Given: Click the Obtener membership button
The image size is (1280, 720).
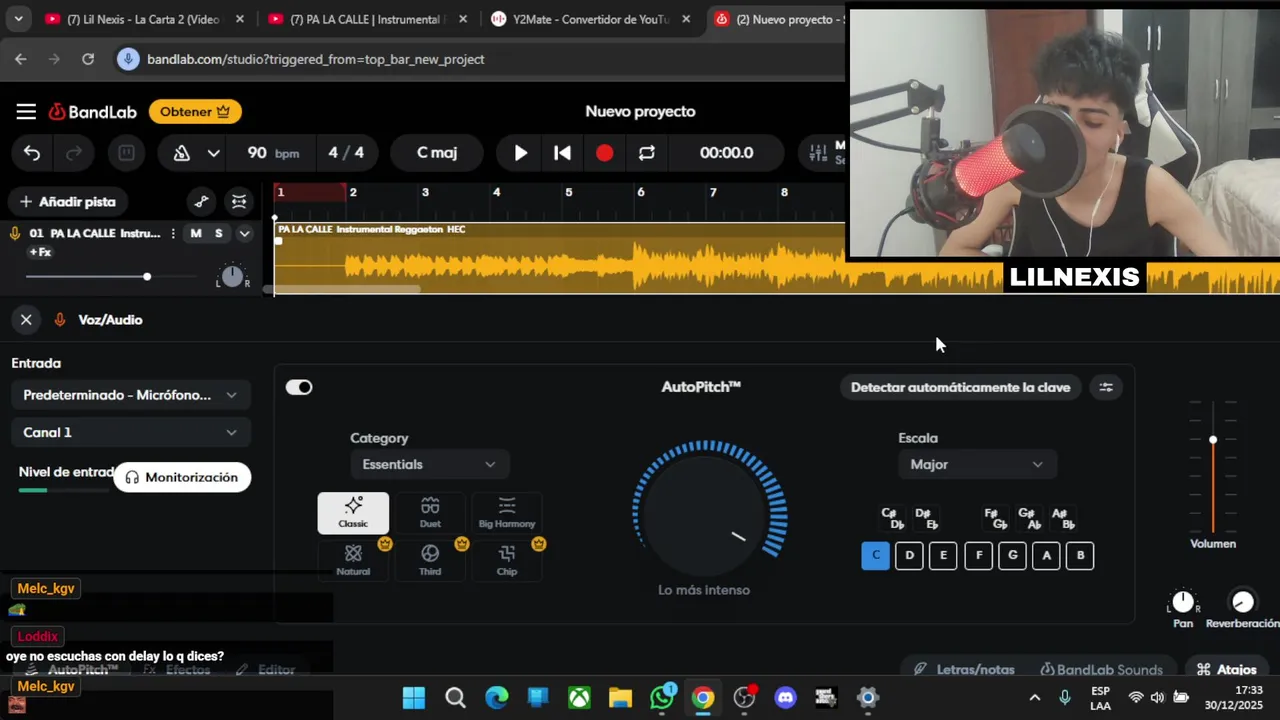Looking at the screenshot, I should point(196,112).
